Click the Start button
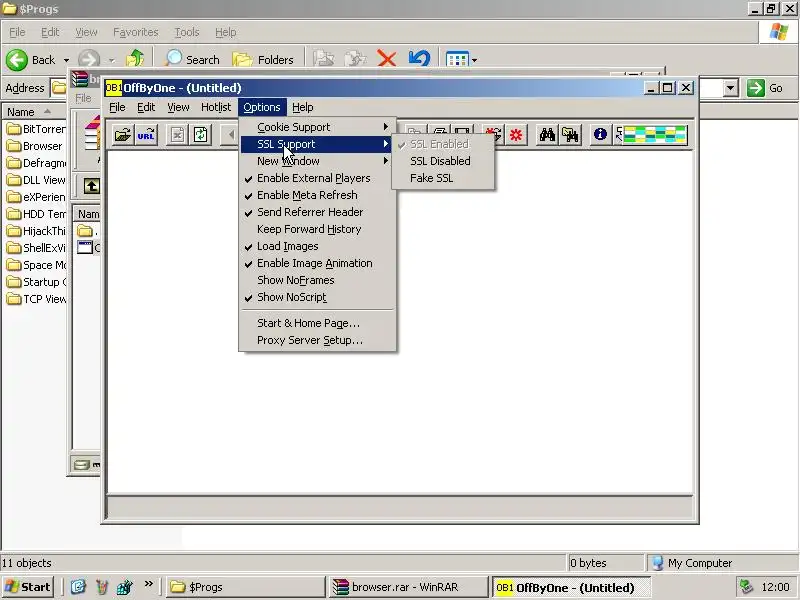 [x=29, y=587]
